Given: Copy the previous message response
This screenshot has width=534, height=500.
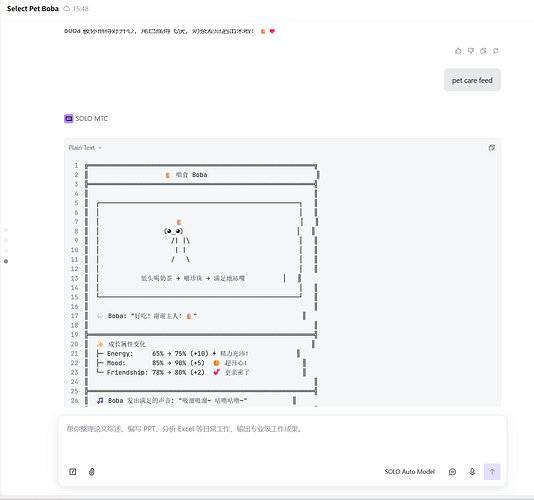Looking at the screenshot, I should click(483, 51).
